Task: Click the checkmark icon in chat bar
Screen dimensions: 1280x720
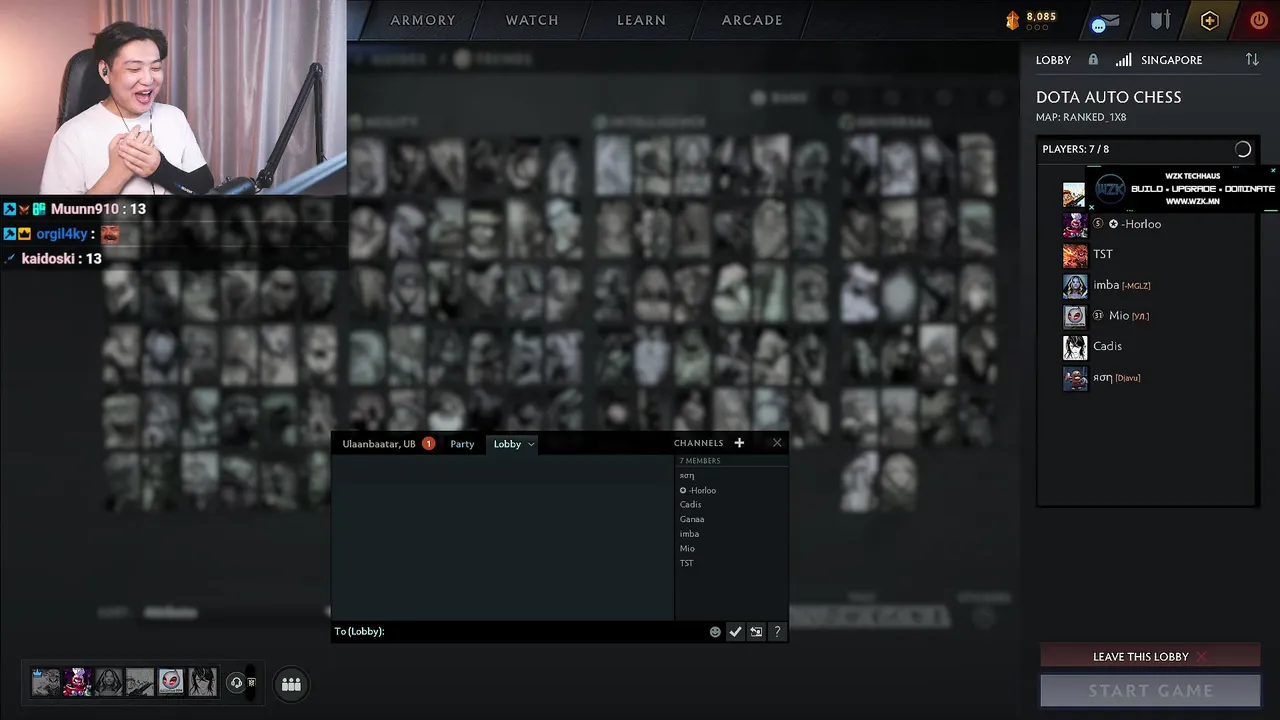Action: [x=735, y=632]
